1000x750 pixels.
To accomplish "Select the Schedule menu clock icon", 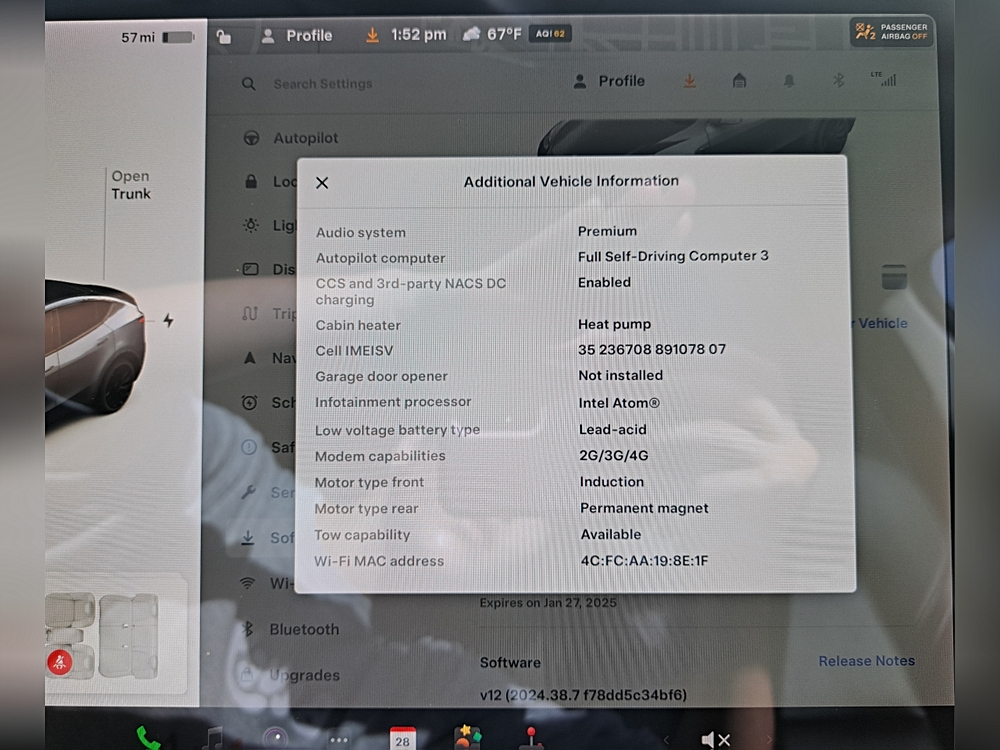I will [x=249, y=402].
